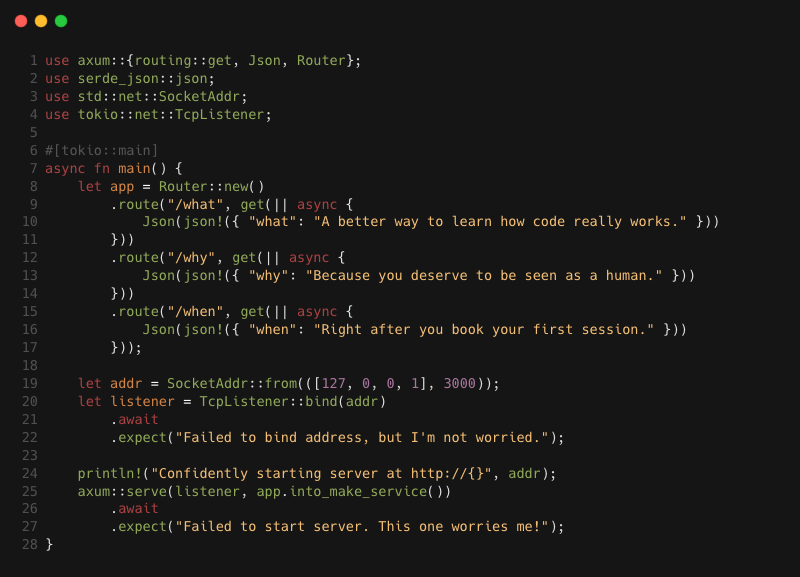Click serde_json::json import line

click(x=130, y=79)
